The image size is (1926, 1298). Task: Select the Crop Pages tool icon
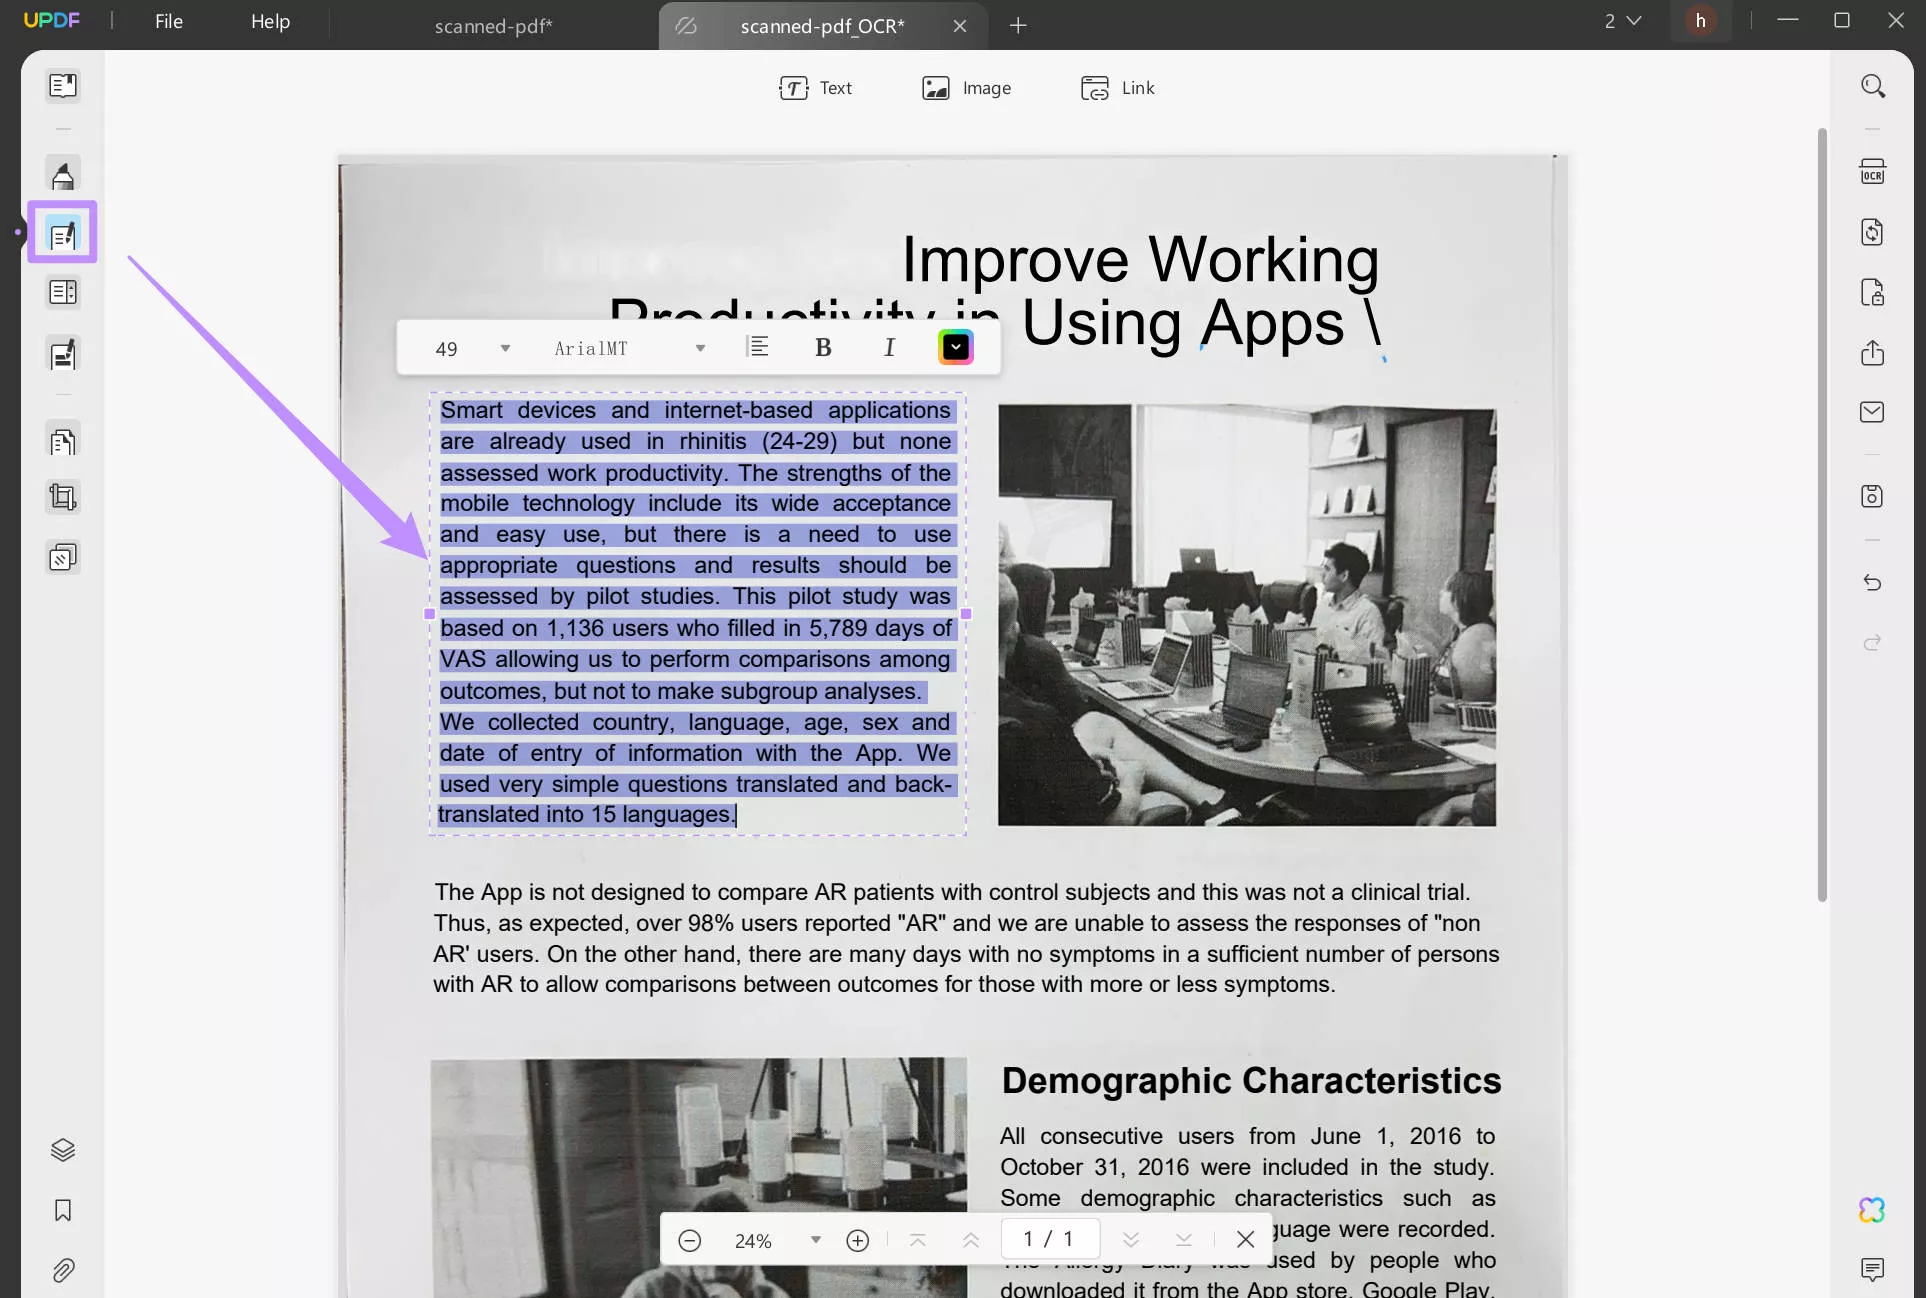point(62,498)
